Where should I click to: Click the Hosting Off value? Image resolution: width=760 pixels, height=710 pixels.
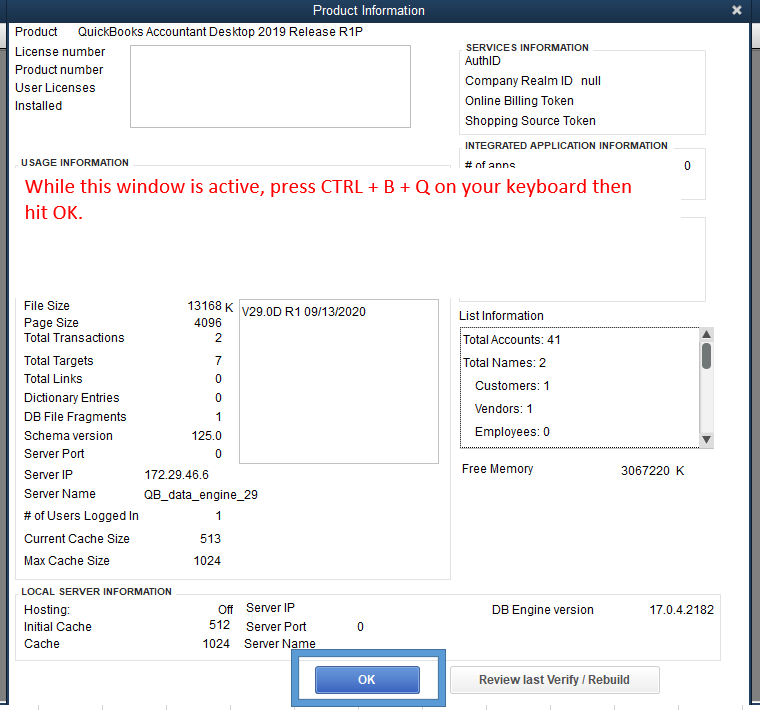point(225,610)
